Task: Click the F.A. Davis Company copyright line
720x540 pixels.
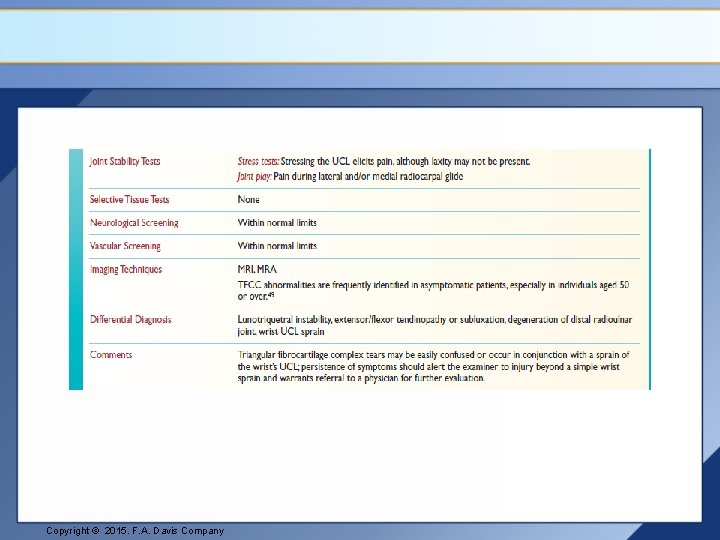Action: (x=135, y=531)
